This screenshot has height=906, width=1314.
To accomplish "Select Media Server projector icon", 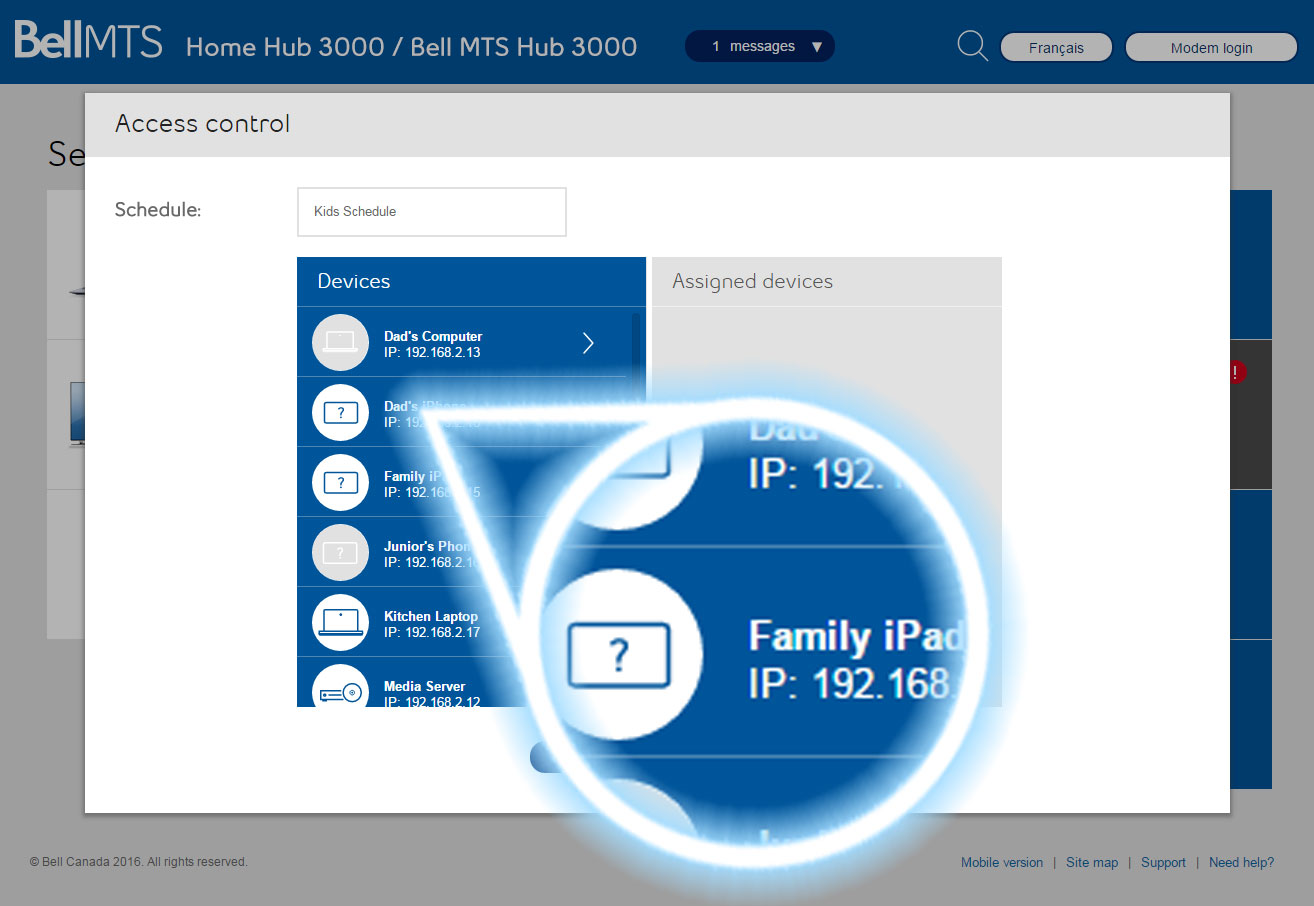I will pos(341,688).
